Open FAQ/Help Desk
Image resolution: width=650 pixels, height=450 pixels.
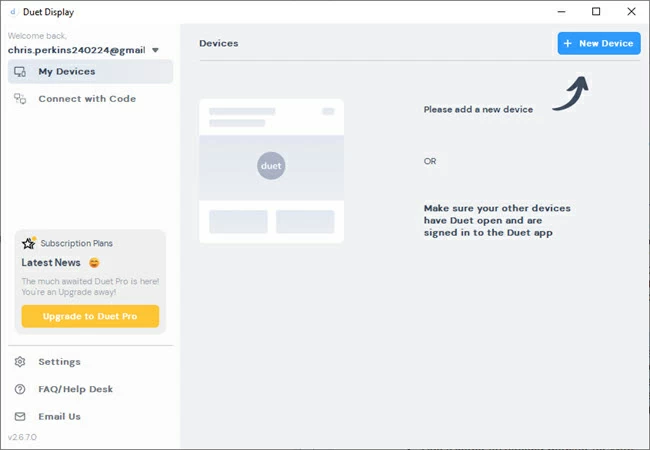[90, 389]
